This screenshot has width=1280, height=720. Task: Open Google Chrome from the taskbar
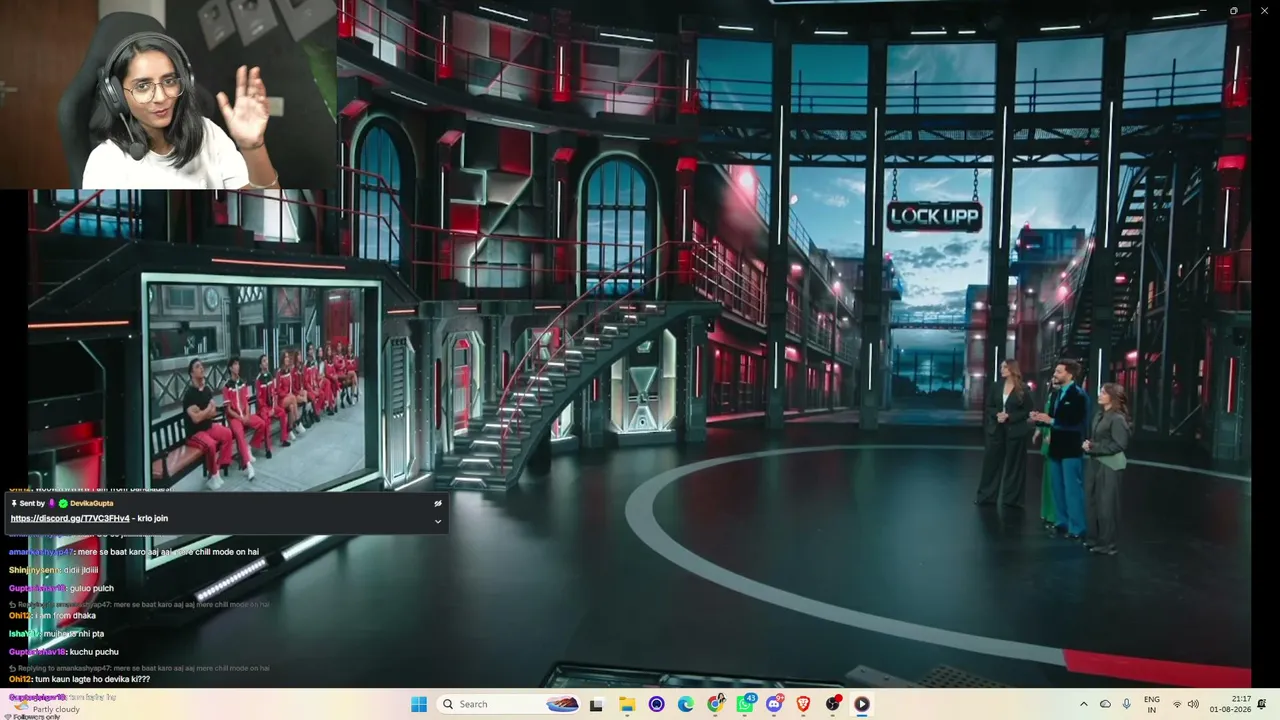716,704
